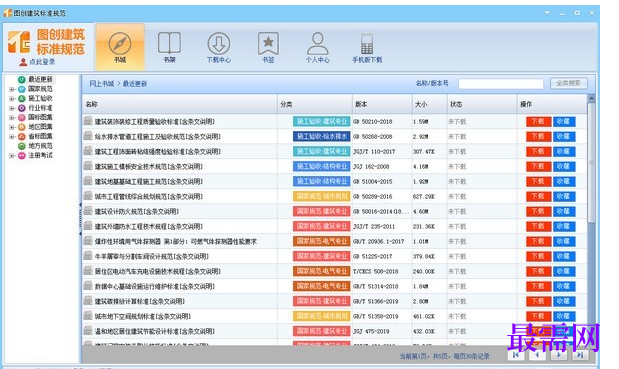This screenshot has width=619, height=369.
Task: Go to the last page
Action: 580,355
